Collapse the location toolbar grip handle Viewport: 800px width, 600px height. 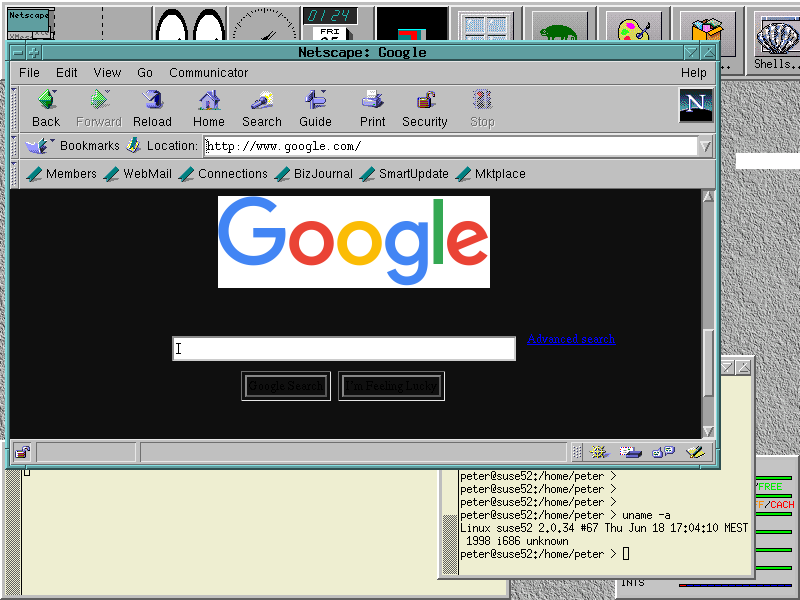pos(14,146)
